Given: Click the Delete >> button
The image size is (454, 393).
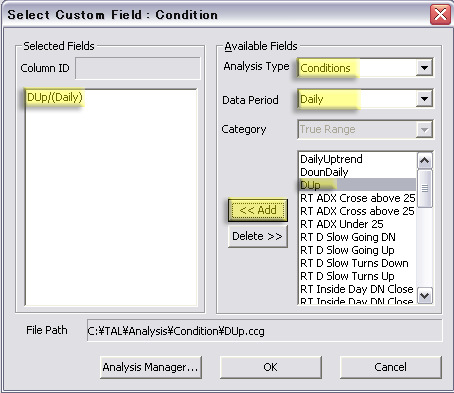Looking at the screenshot, I should pos(258,236).
